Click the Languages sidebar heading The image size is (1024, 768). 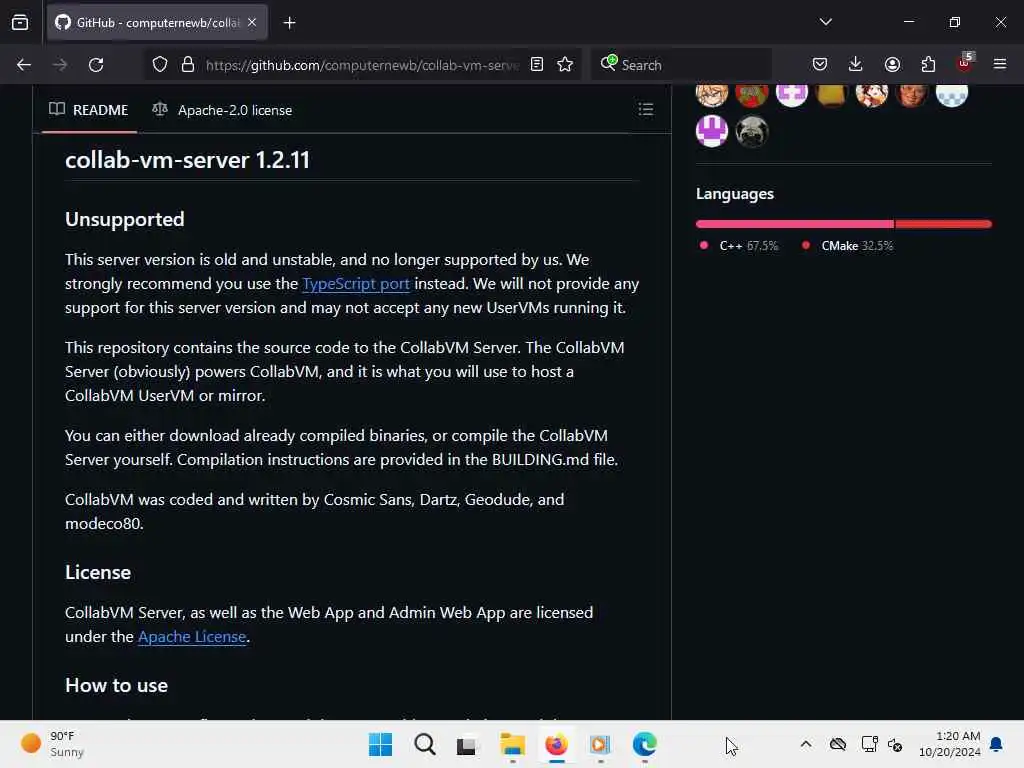click(735, 194)
